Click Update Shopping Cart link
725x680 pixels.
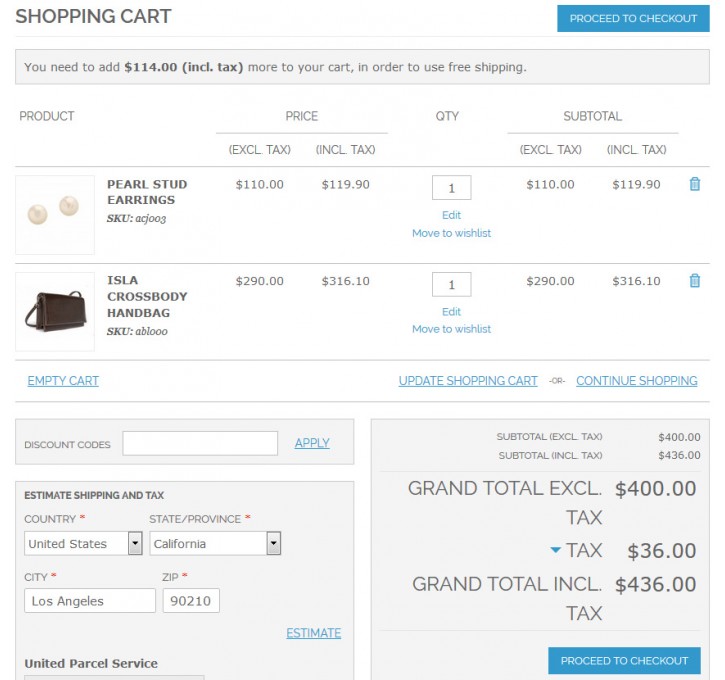[x=468, y=381]
